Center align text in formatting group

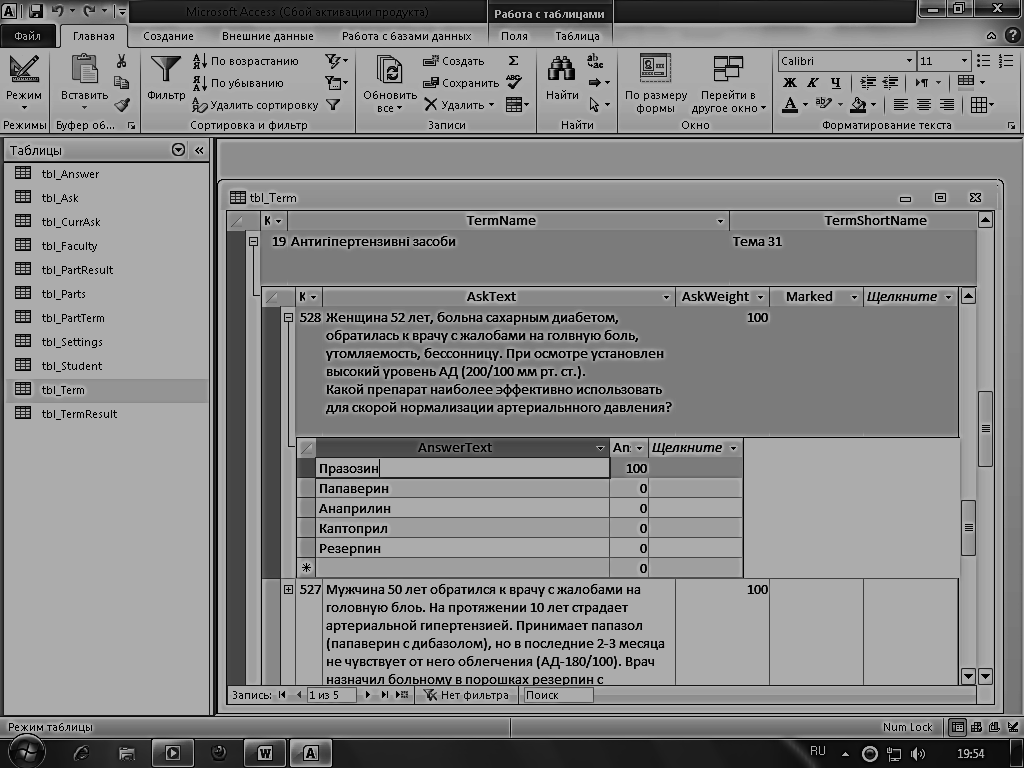tap(923, 104)
